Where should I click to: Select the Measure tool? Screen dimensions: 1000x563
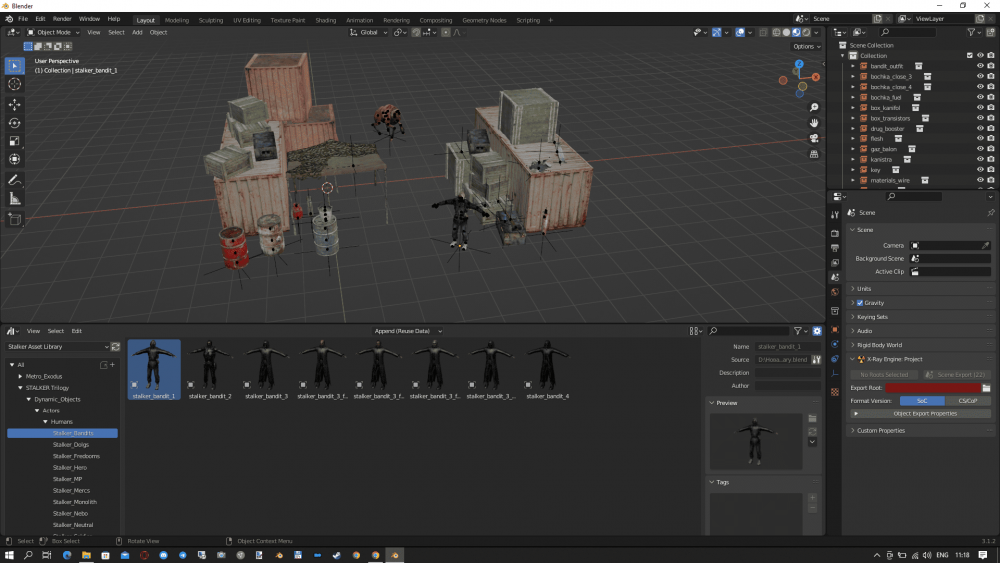pyautogui.click(x=15, y=199)
